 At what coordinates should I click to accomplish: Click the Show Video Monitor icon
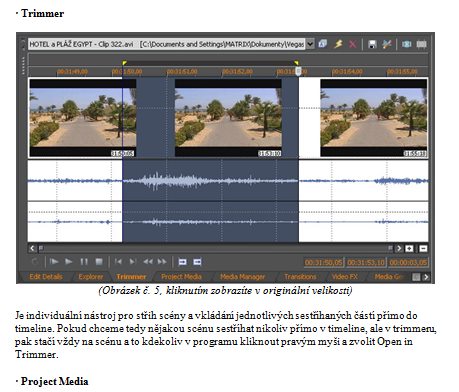(406, 44)
